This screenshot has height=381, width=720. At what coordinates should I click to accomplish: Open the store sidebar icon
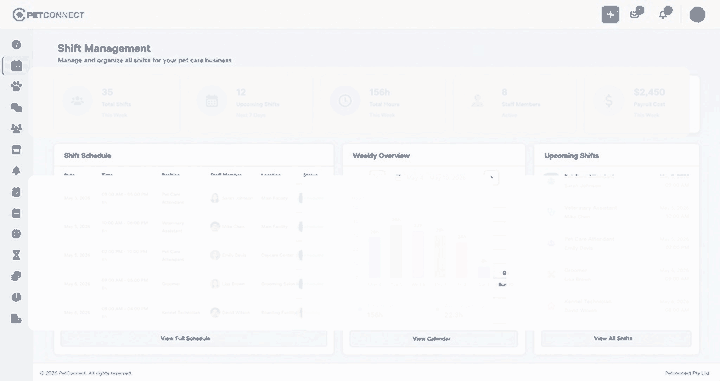point(17,150)
